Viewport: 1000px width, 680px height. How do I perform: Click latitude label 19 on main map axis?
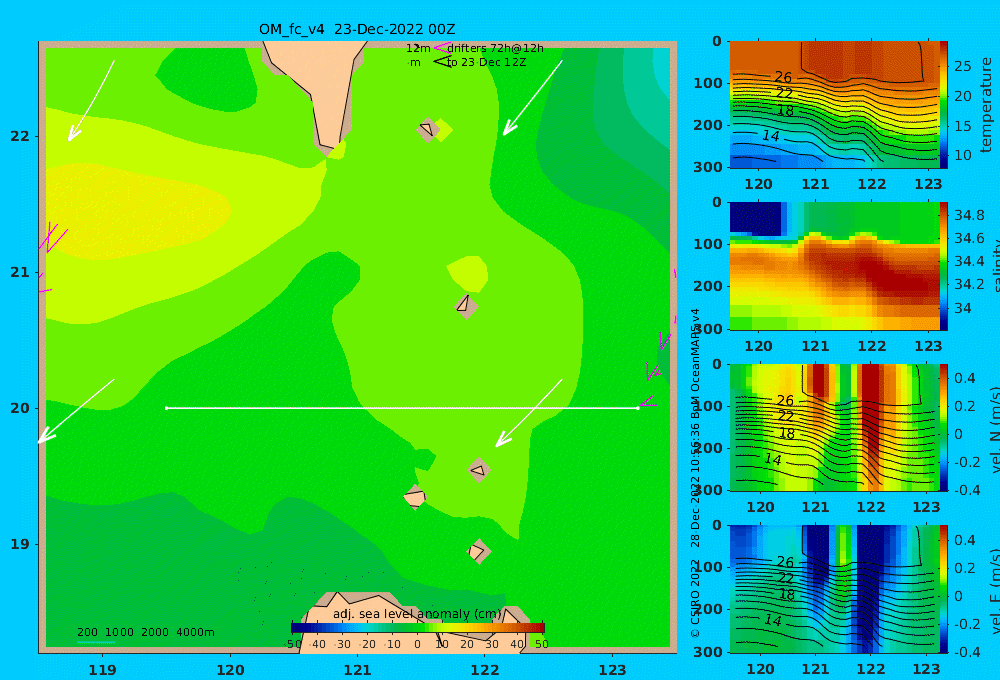point(20,544)
